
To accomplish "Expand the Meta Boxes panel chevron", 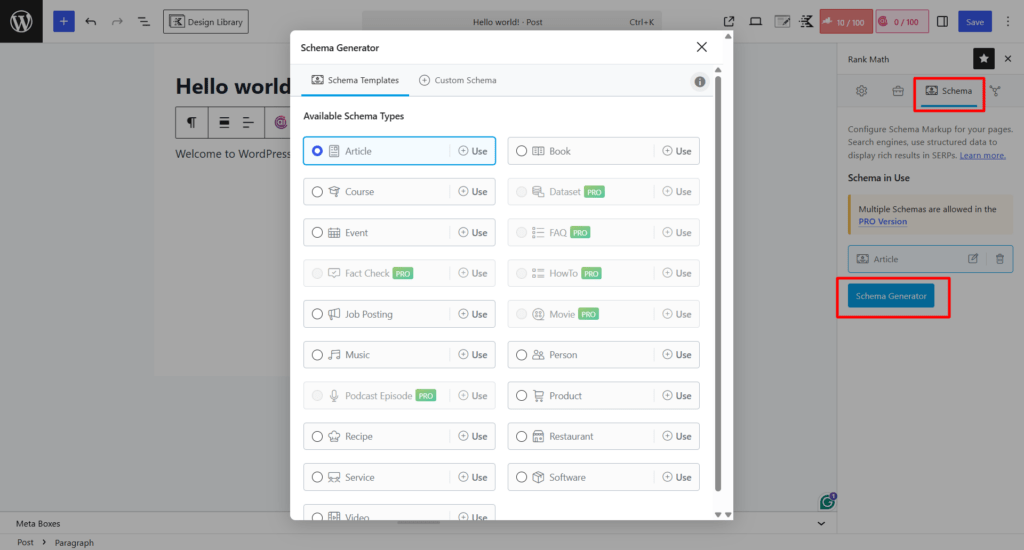I will [x=821, y=523].
